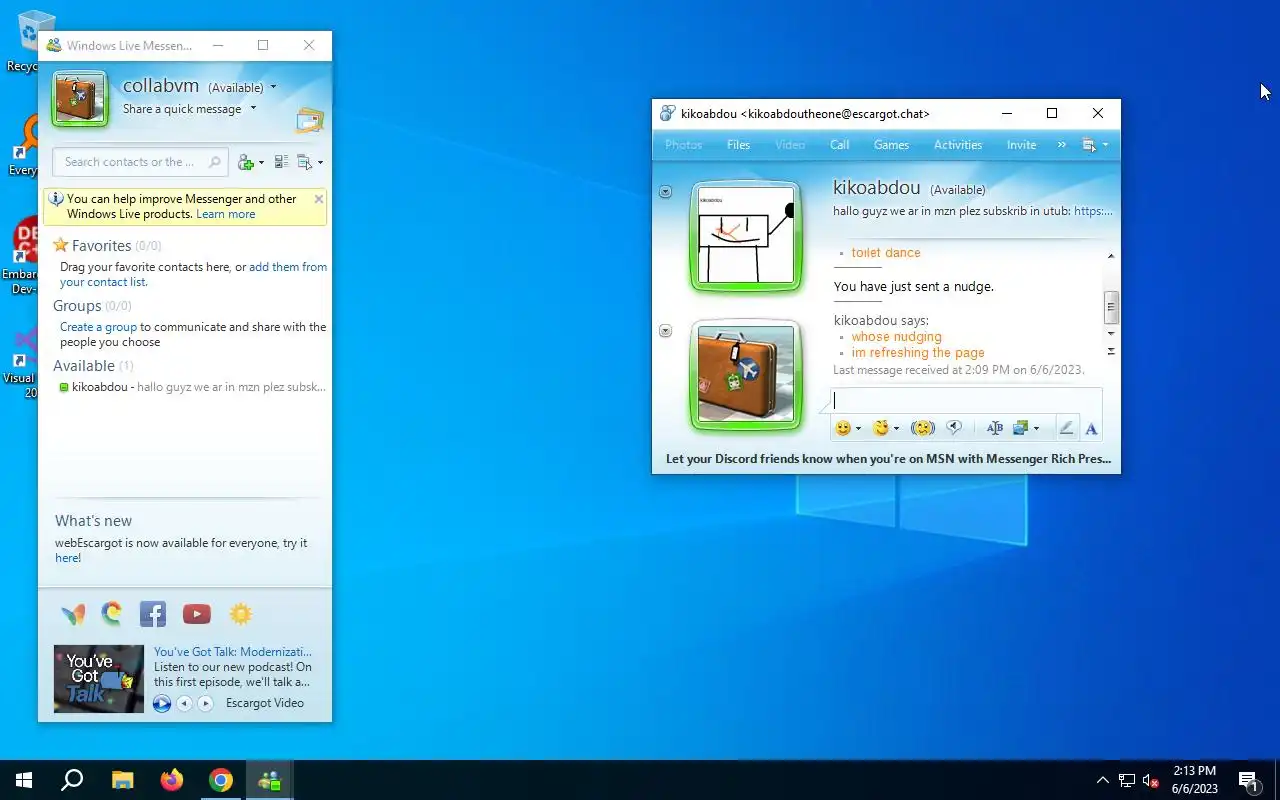Open the Activities menu in chat
This screenshot has height=800, width=1280.
[958, 145]
